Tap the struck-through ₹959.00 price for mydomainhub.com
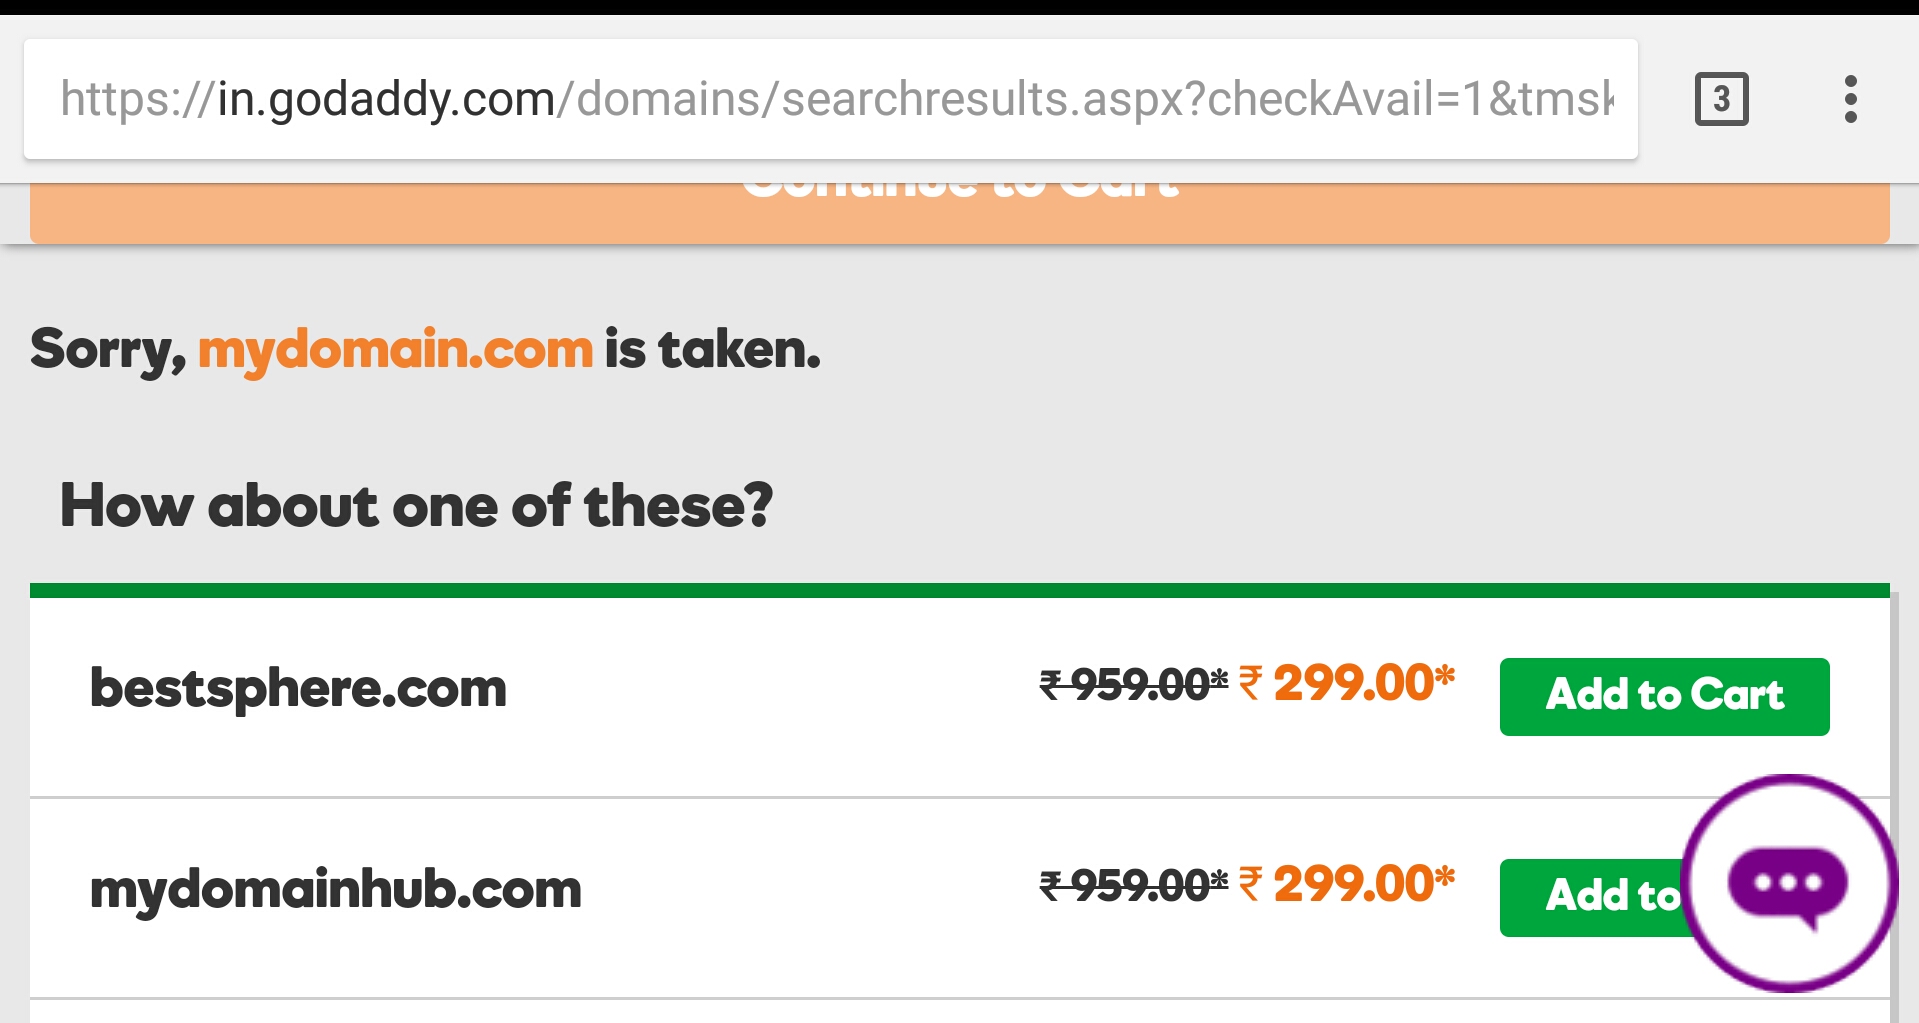 click(1133, 886)
